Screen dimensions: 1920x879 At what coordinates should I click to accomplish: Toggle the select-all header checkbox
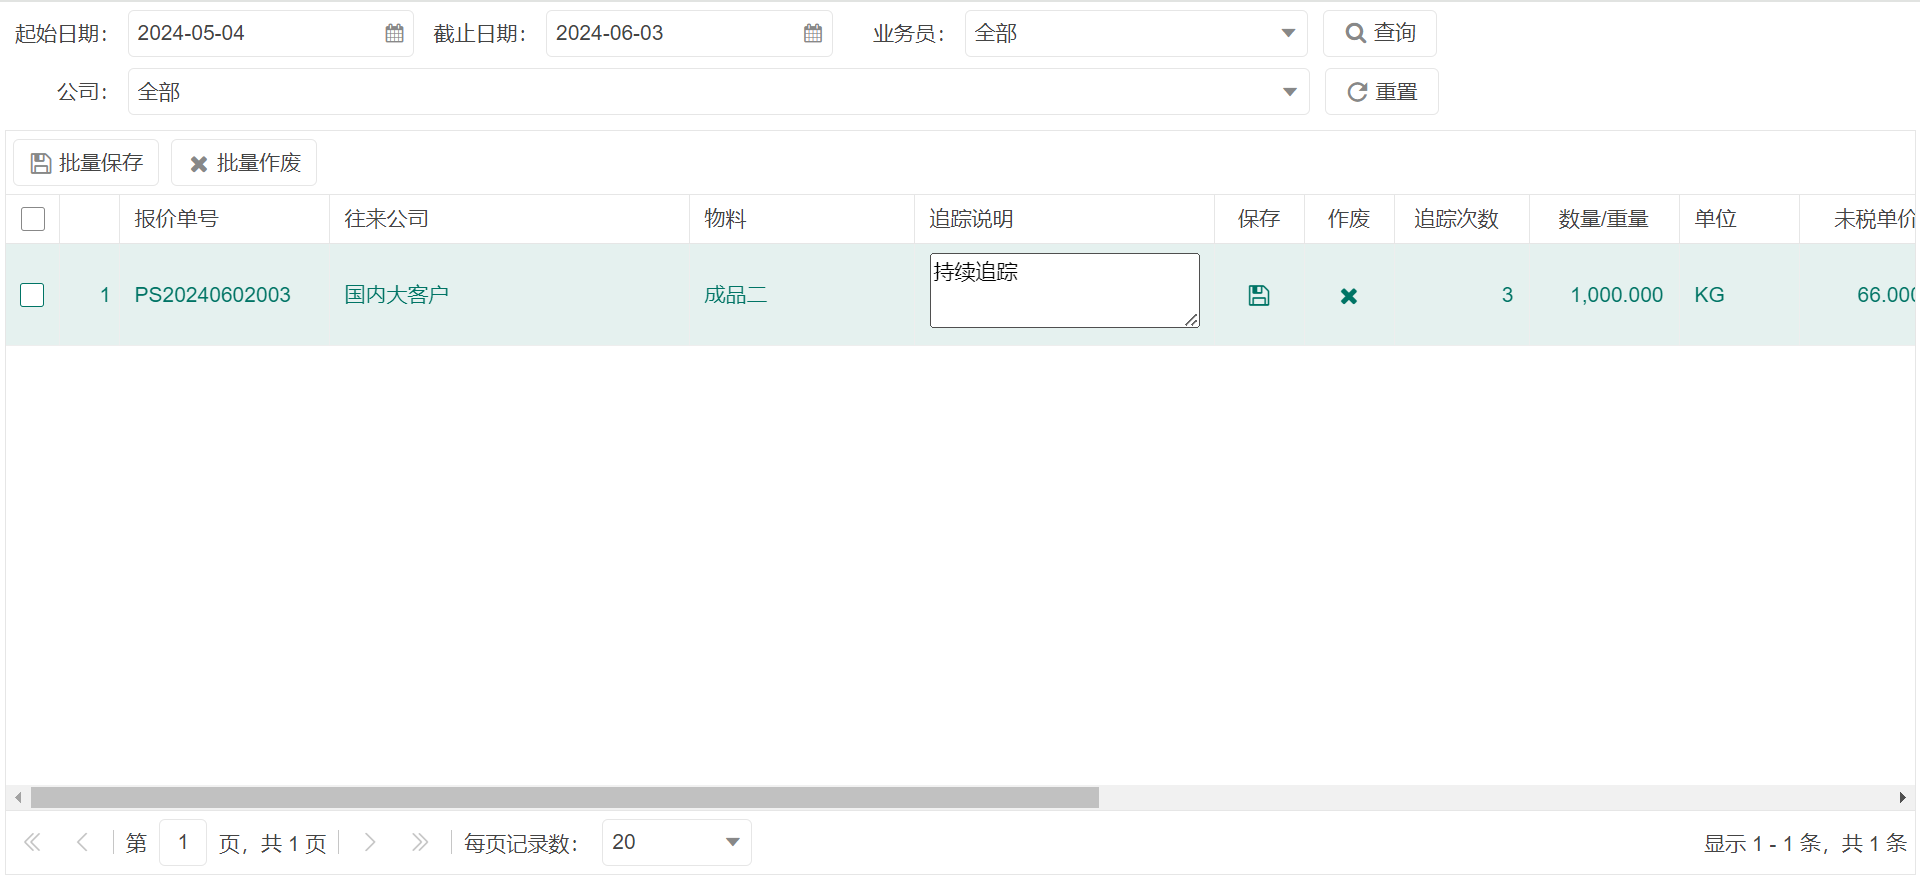(33, 219)
